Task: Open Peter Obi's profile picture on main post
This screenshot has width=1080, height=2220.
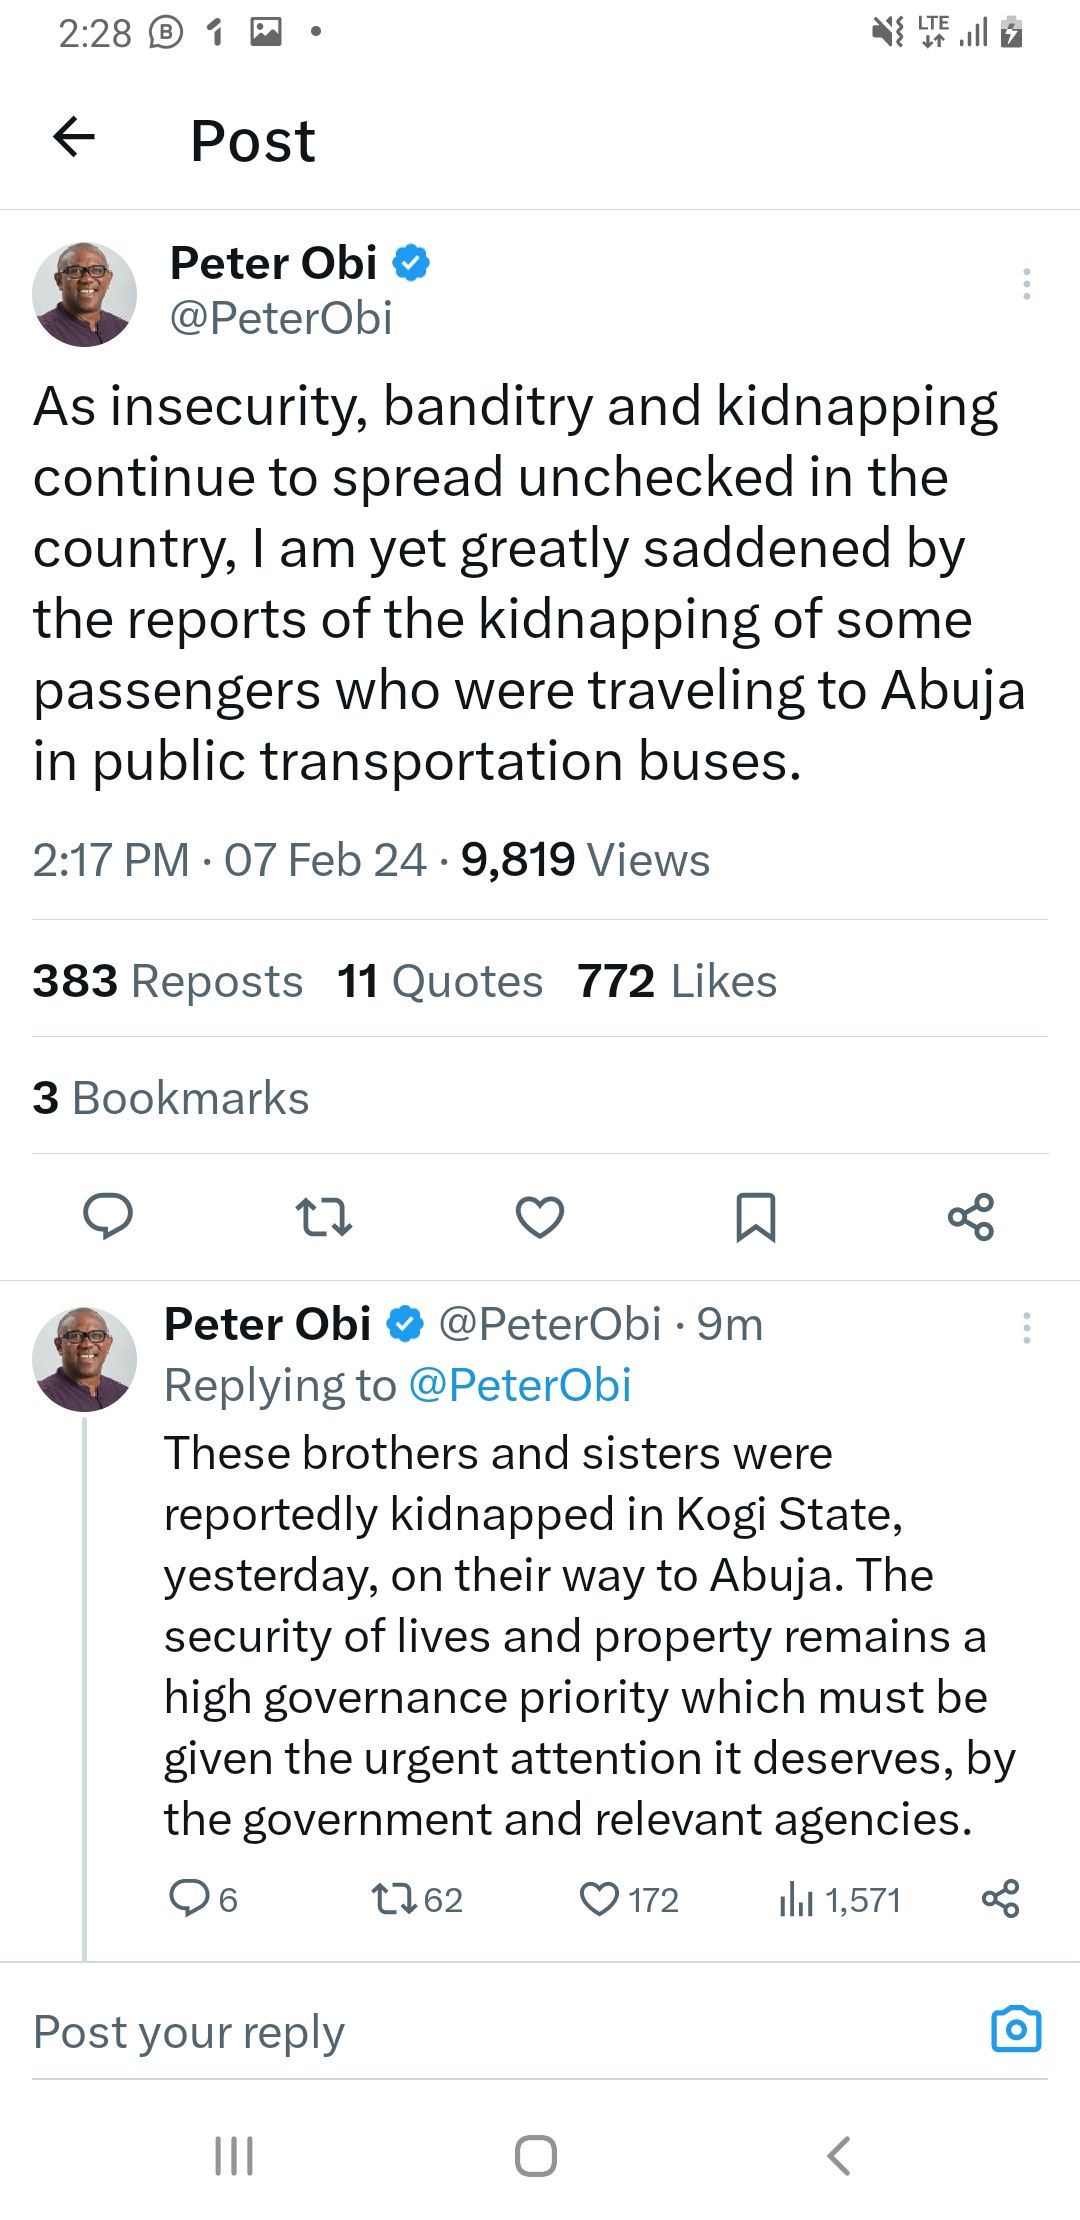Action: (x=85, y=294)
